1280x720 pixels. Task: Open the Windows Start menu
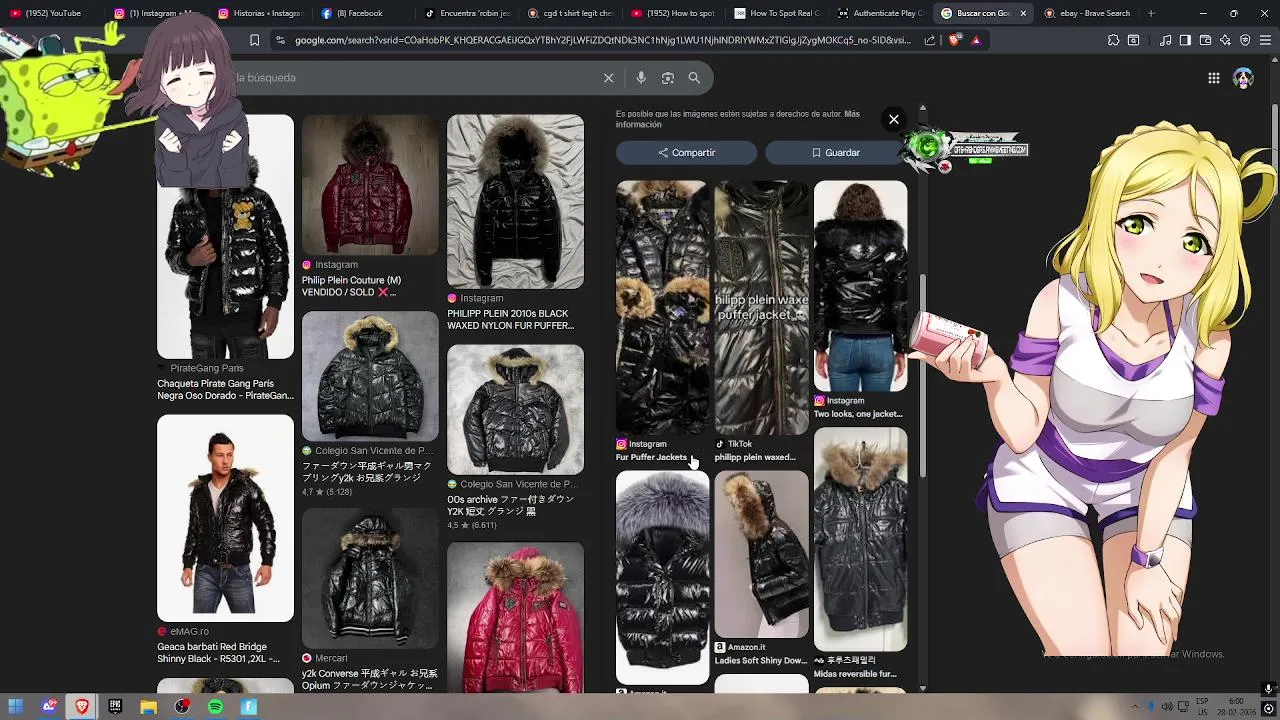(x=16, y=707)
